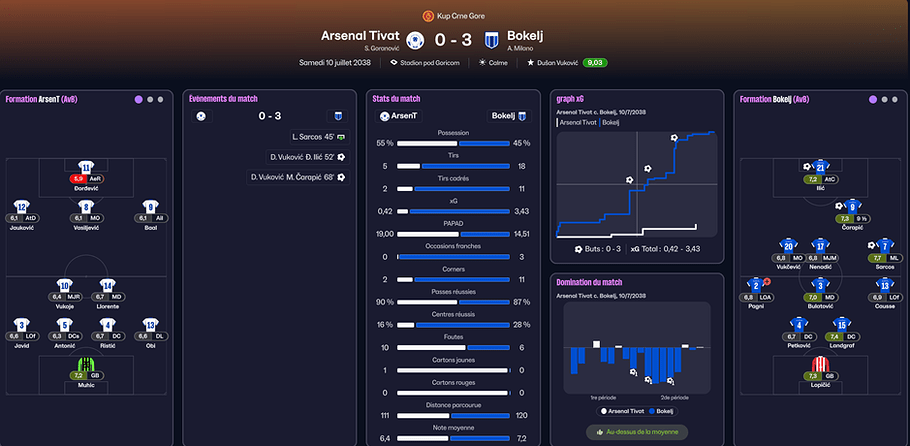This screenshot has width=910, height=446.
Task: Open Arsenal Tivat club badge in header
Action: [415, 40]
